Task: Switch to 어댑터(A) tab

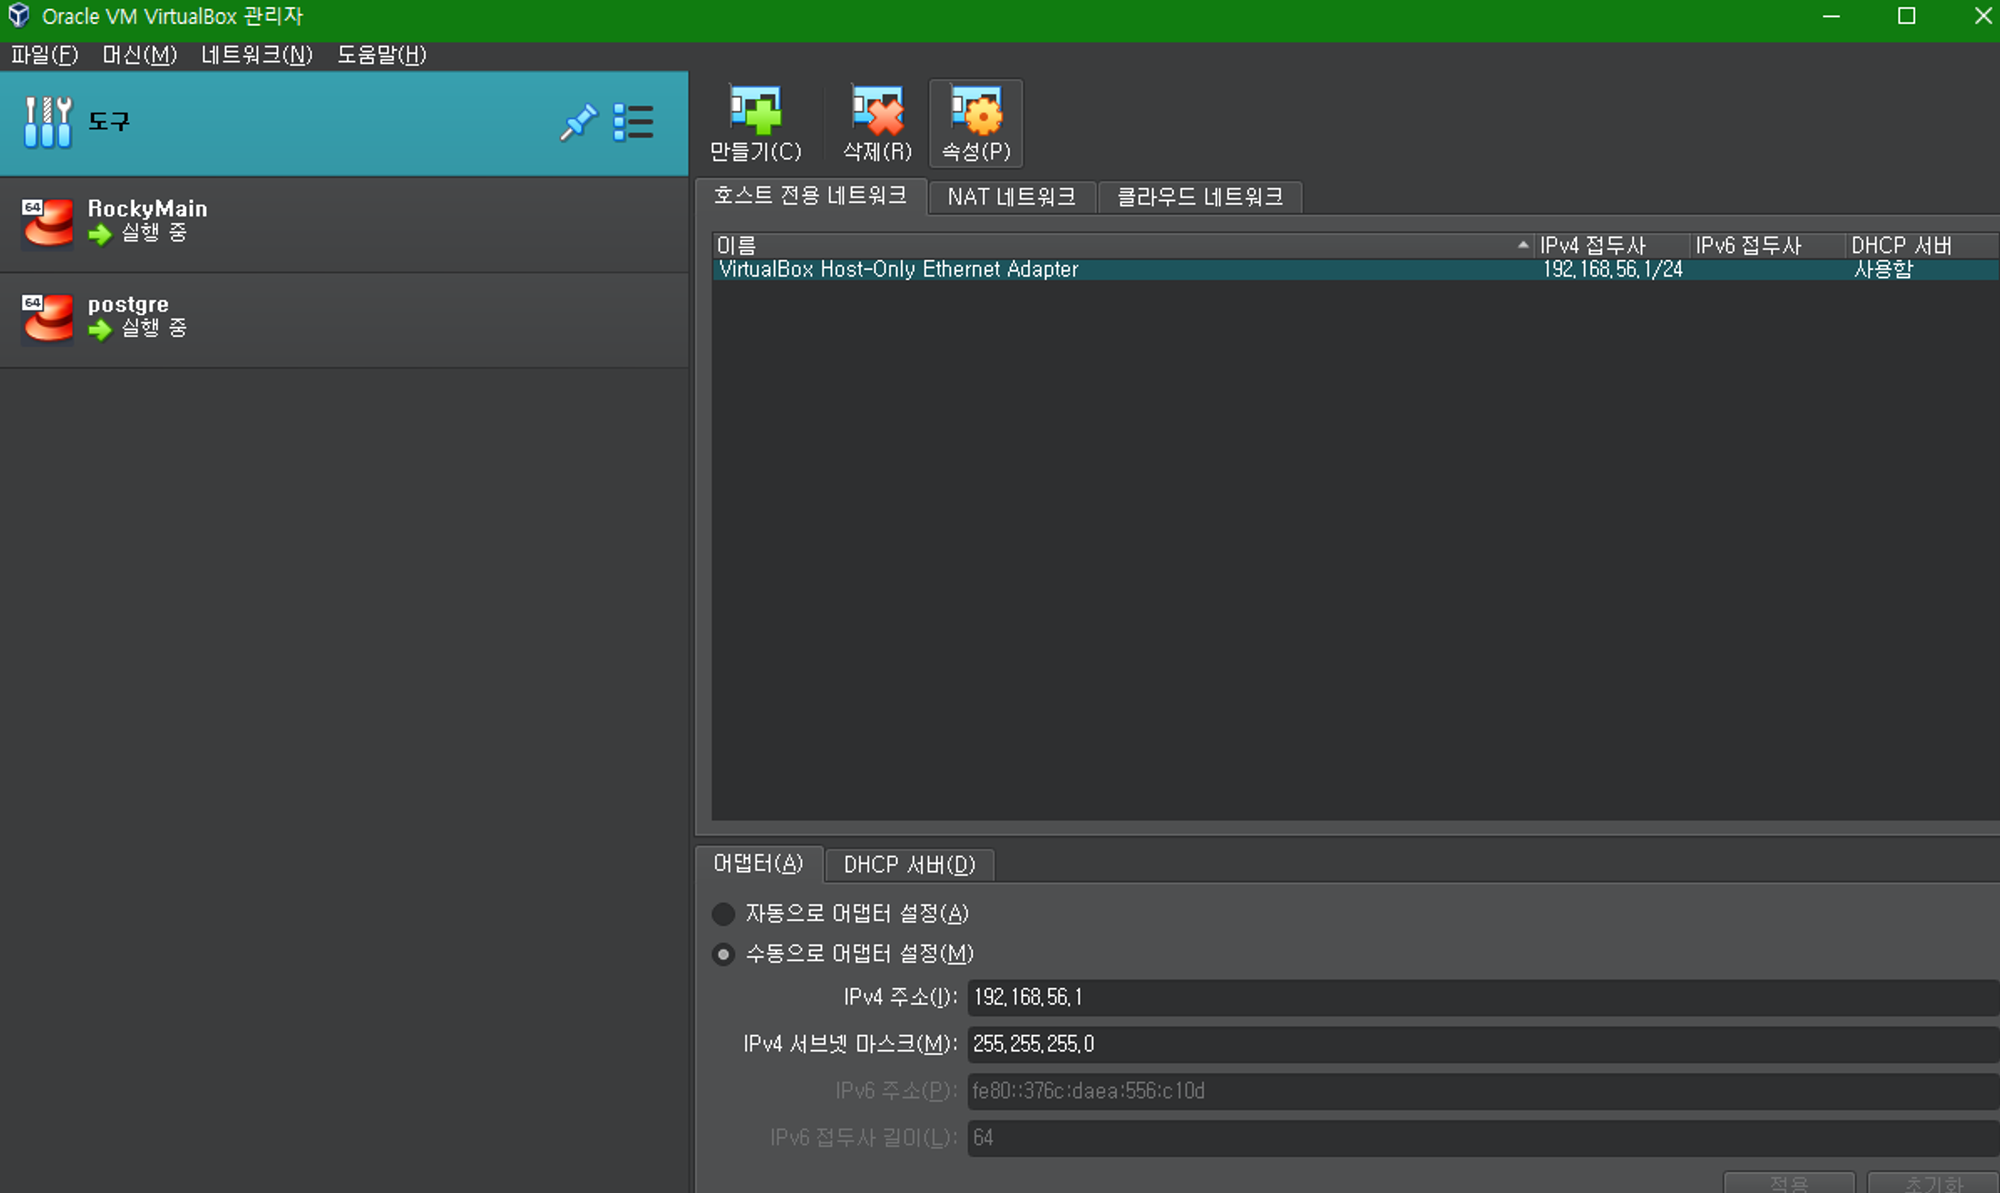Action: 758,864
